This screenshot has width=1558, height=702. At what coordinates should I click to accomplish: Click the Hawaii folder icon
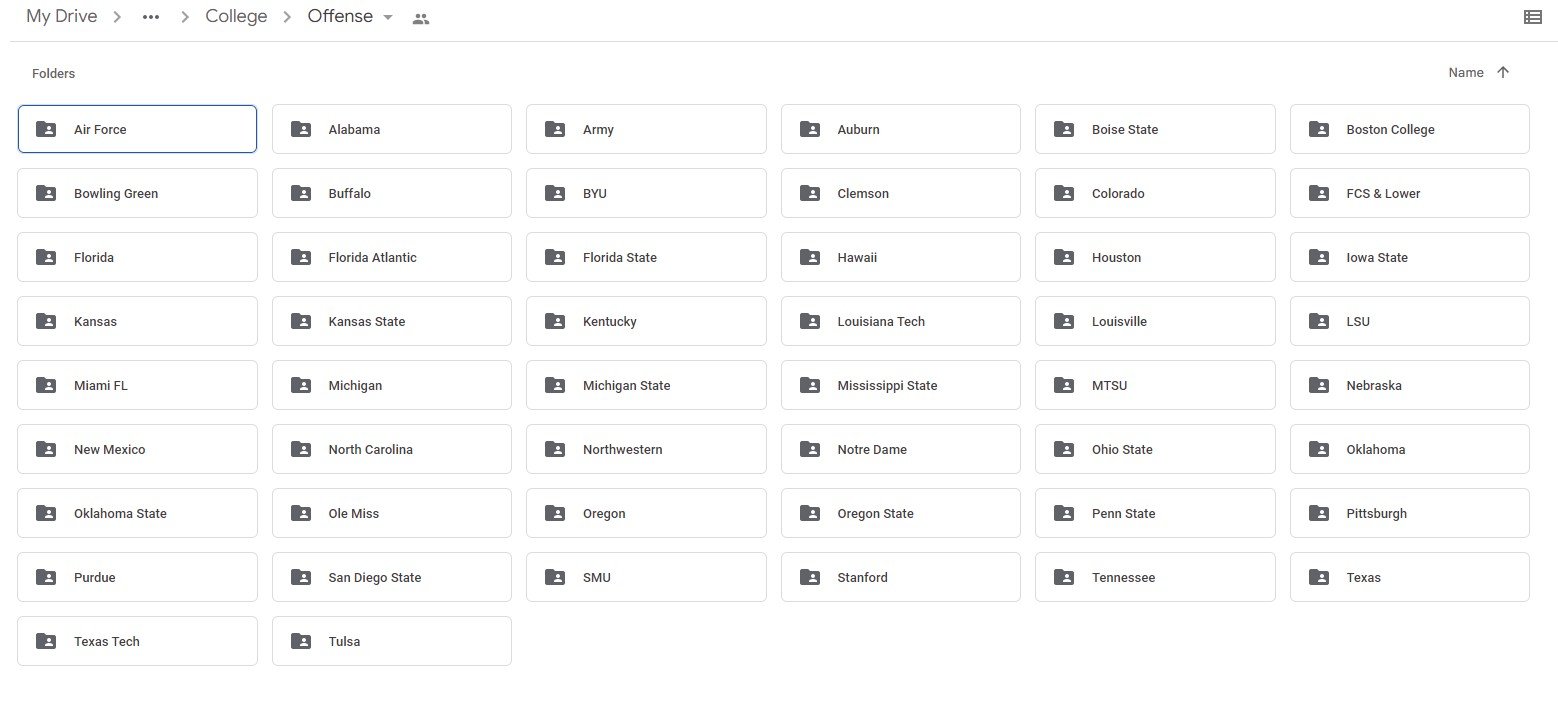(809, 257)
